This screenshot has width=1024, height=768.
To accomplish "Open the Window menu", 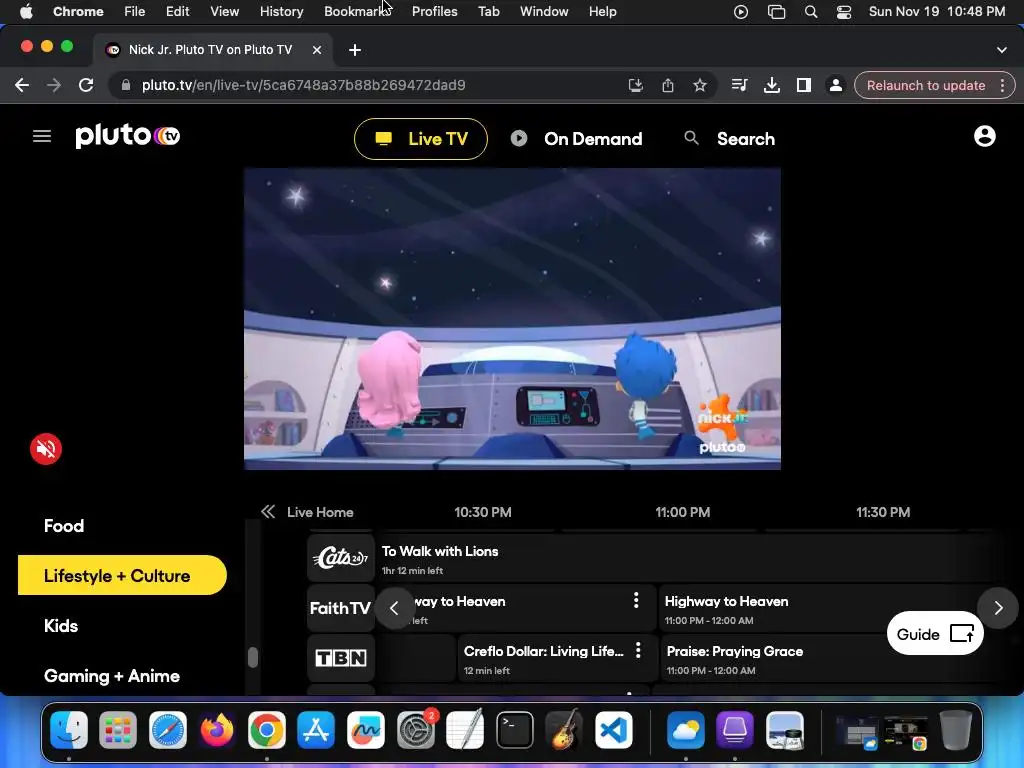I will 544,11.
